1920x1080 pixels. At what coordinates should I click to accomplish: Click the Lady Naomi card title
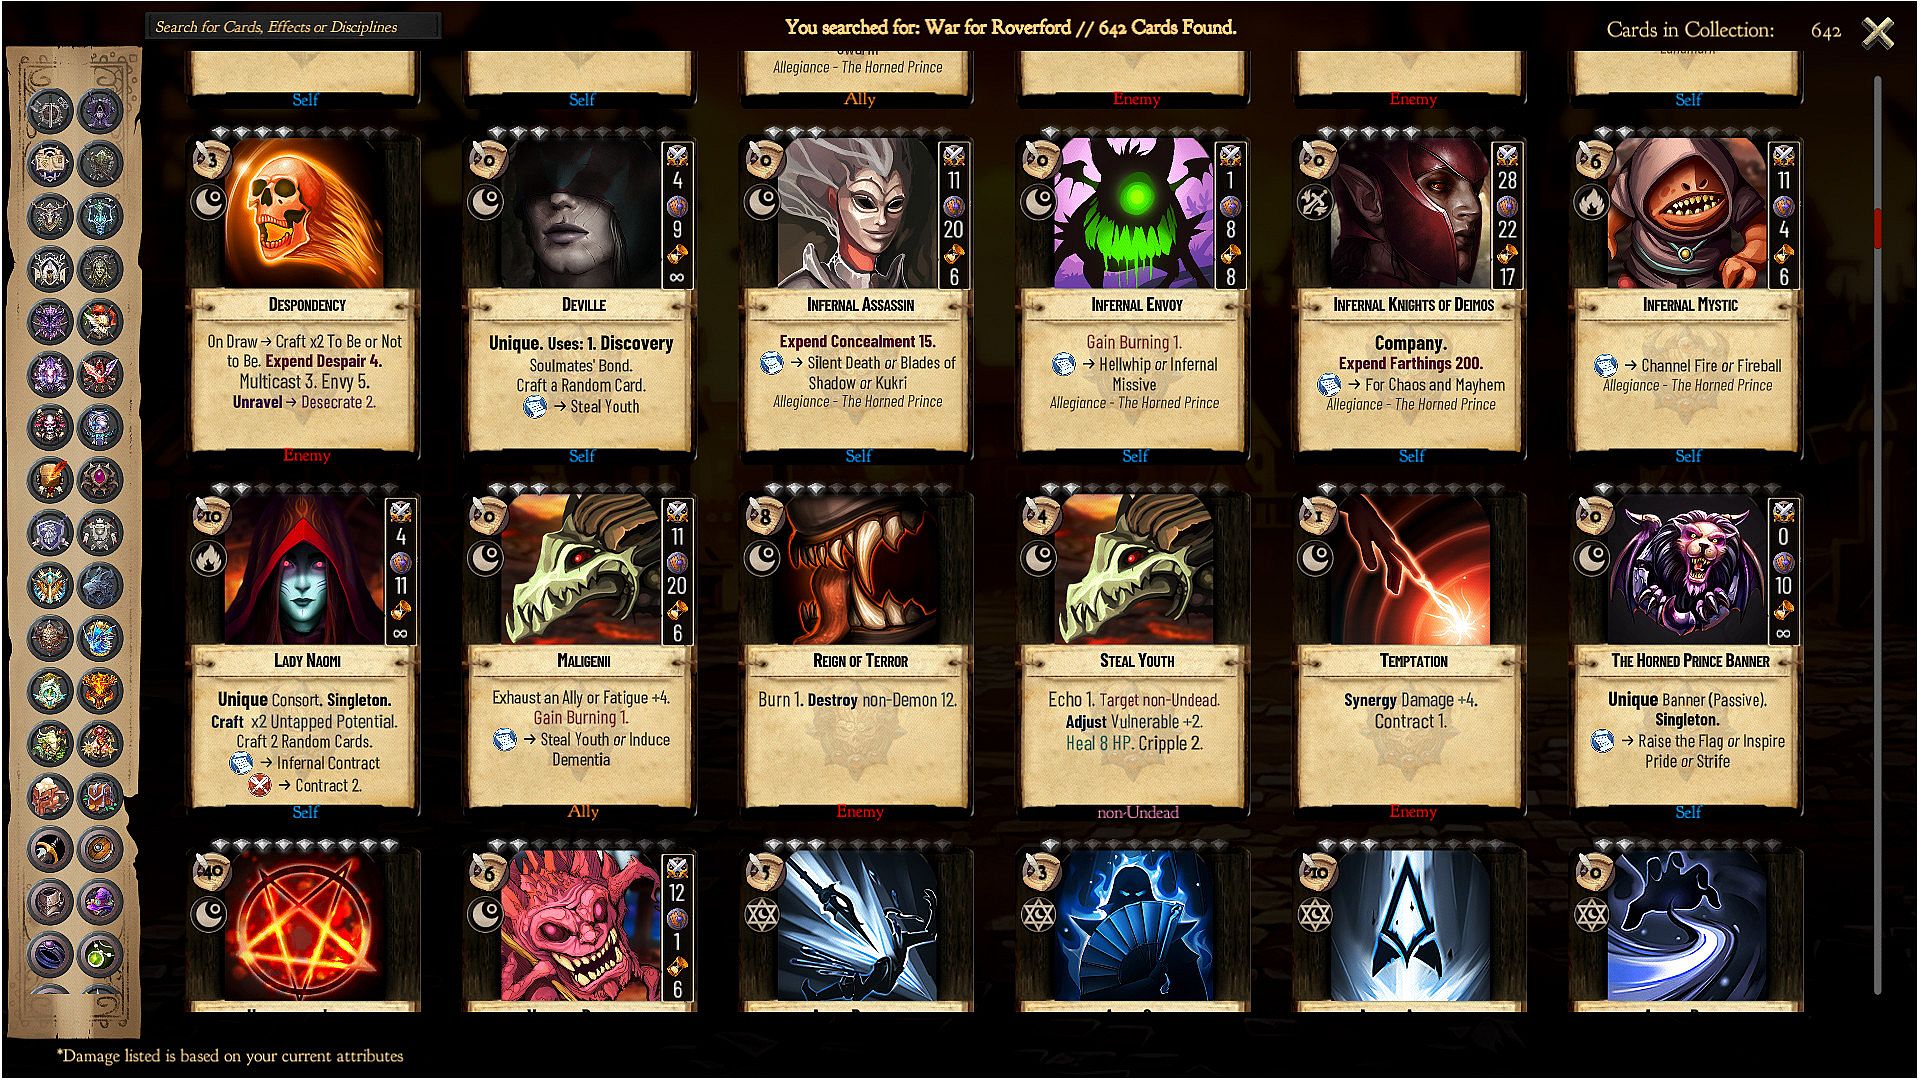coord(306,661)
